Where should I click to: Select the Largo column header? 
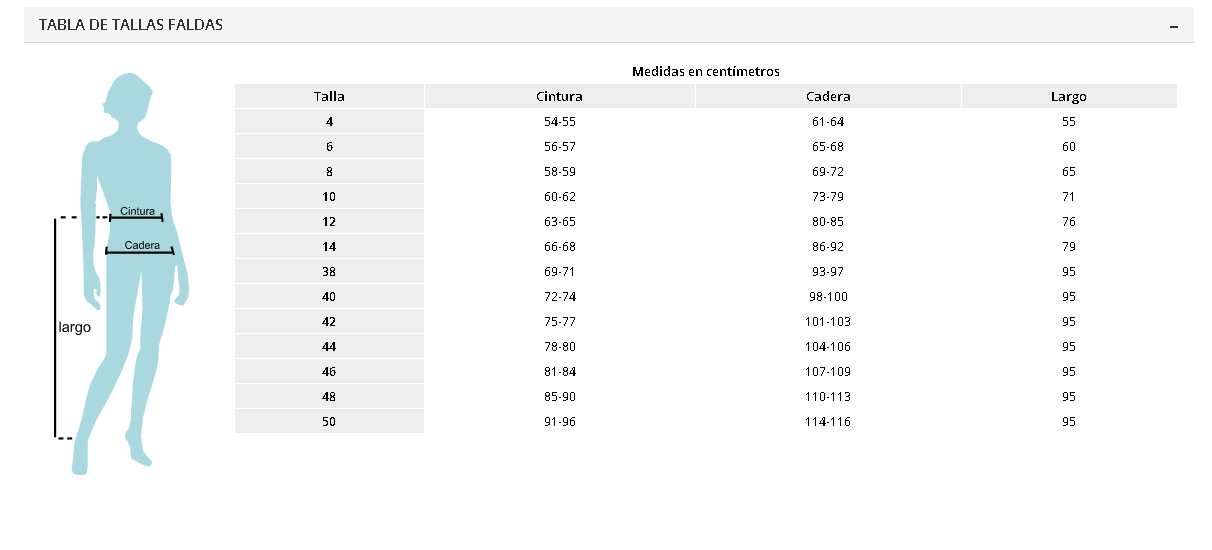coord(1068,97)
